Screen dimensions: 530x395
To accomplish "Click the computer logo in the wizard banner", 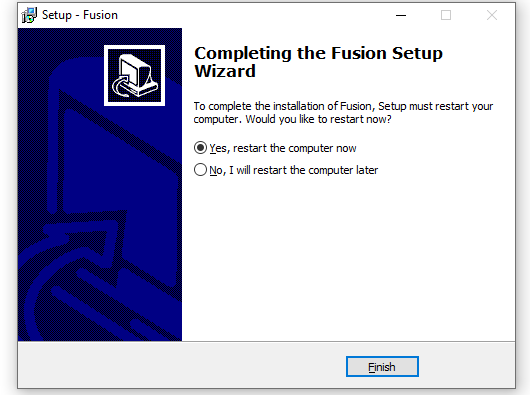I will tap(135, 75).
